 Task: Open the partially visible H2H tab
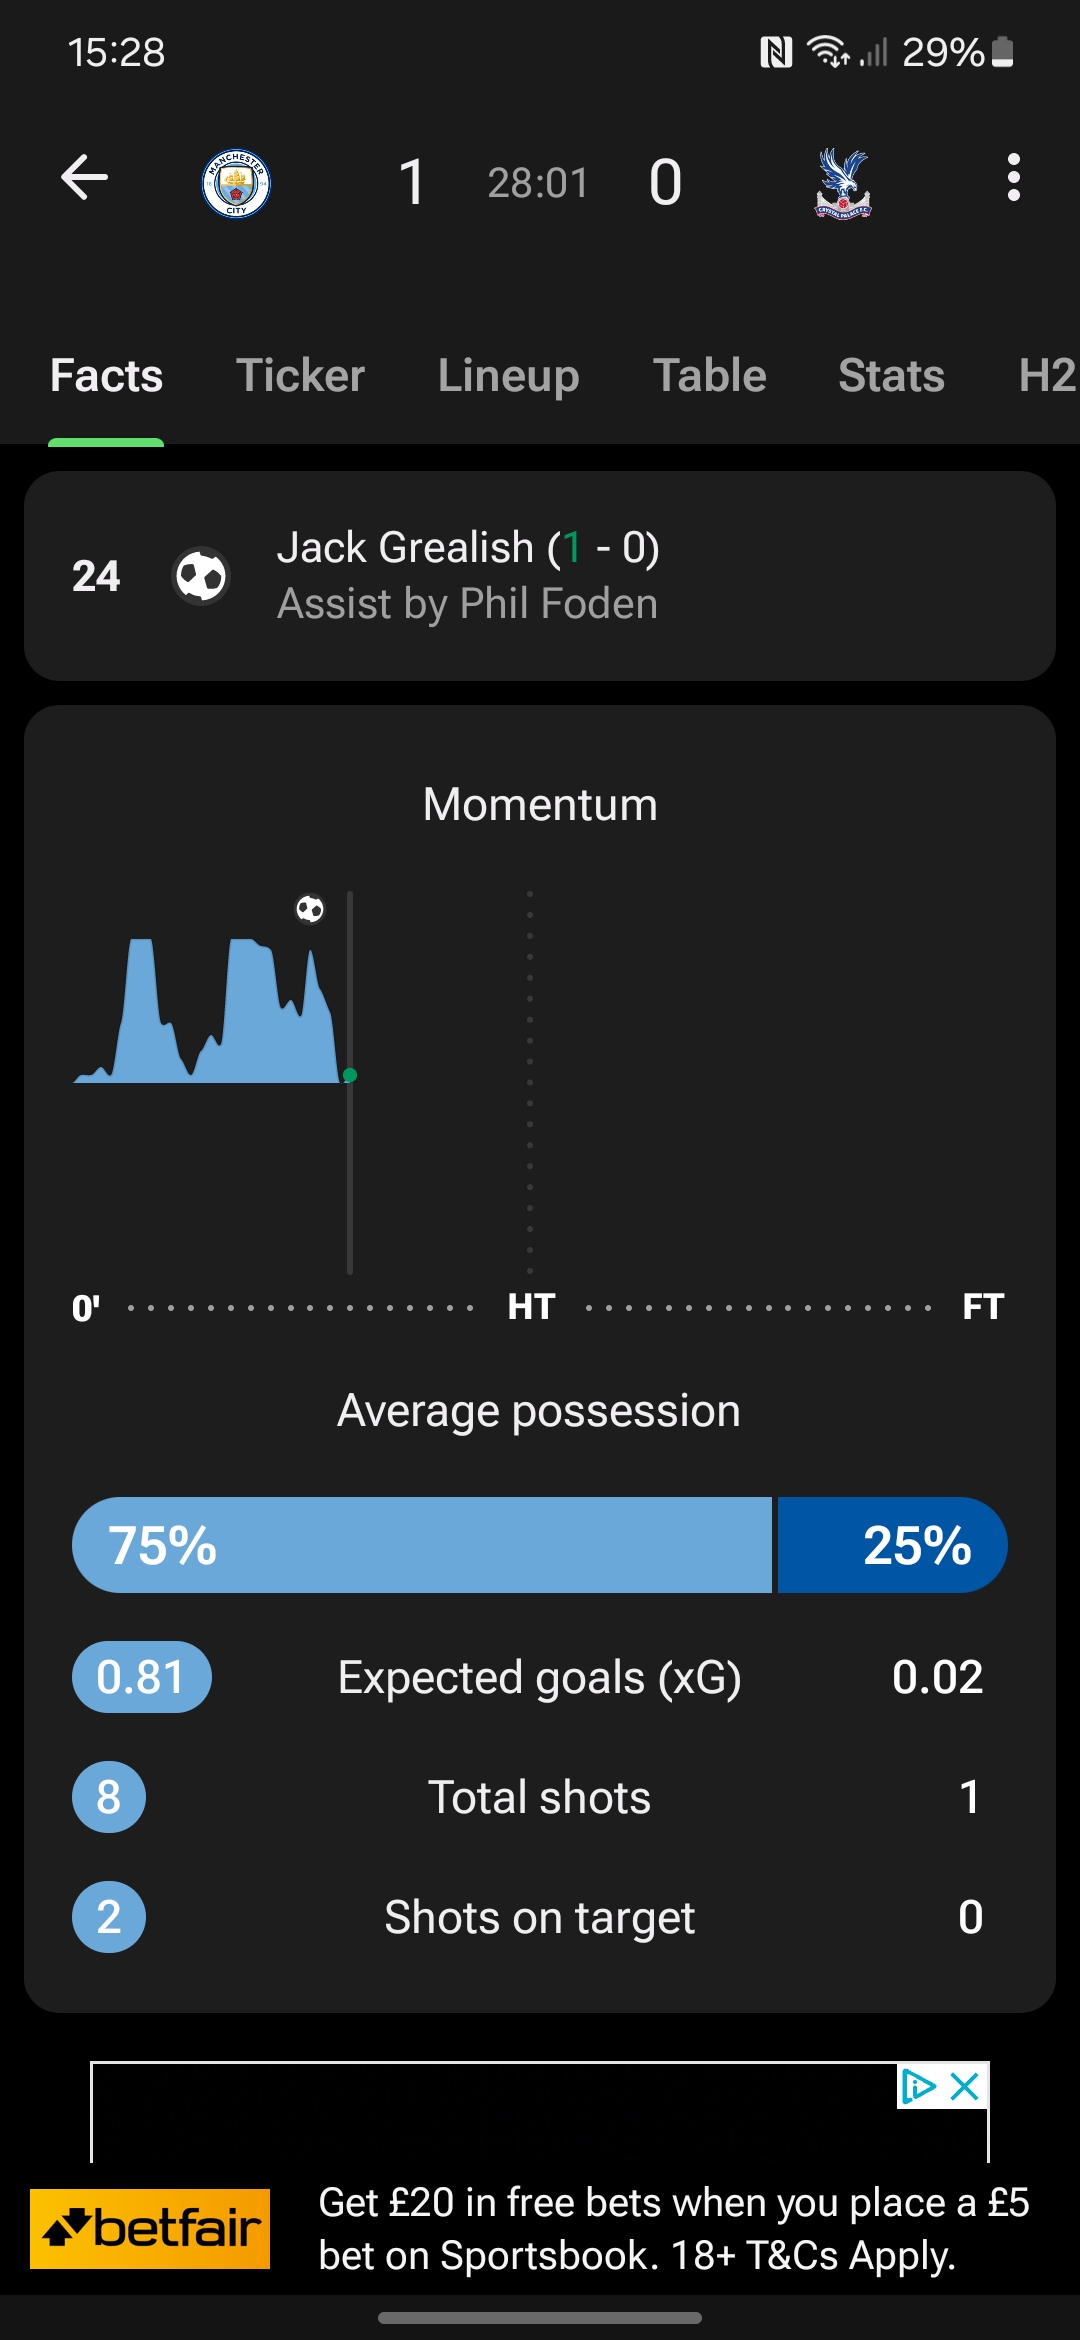point(1048,376)
